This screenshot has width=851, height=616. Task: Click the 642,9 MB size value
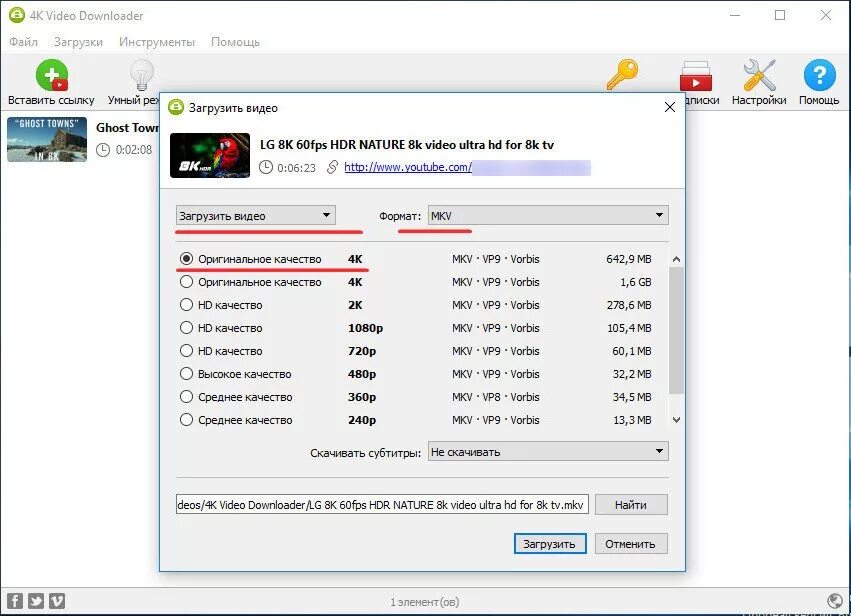point(628,259)
